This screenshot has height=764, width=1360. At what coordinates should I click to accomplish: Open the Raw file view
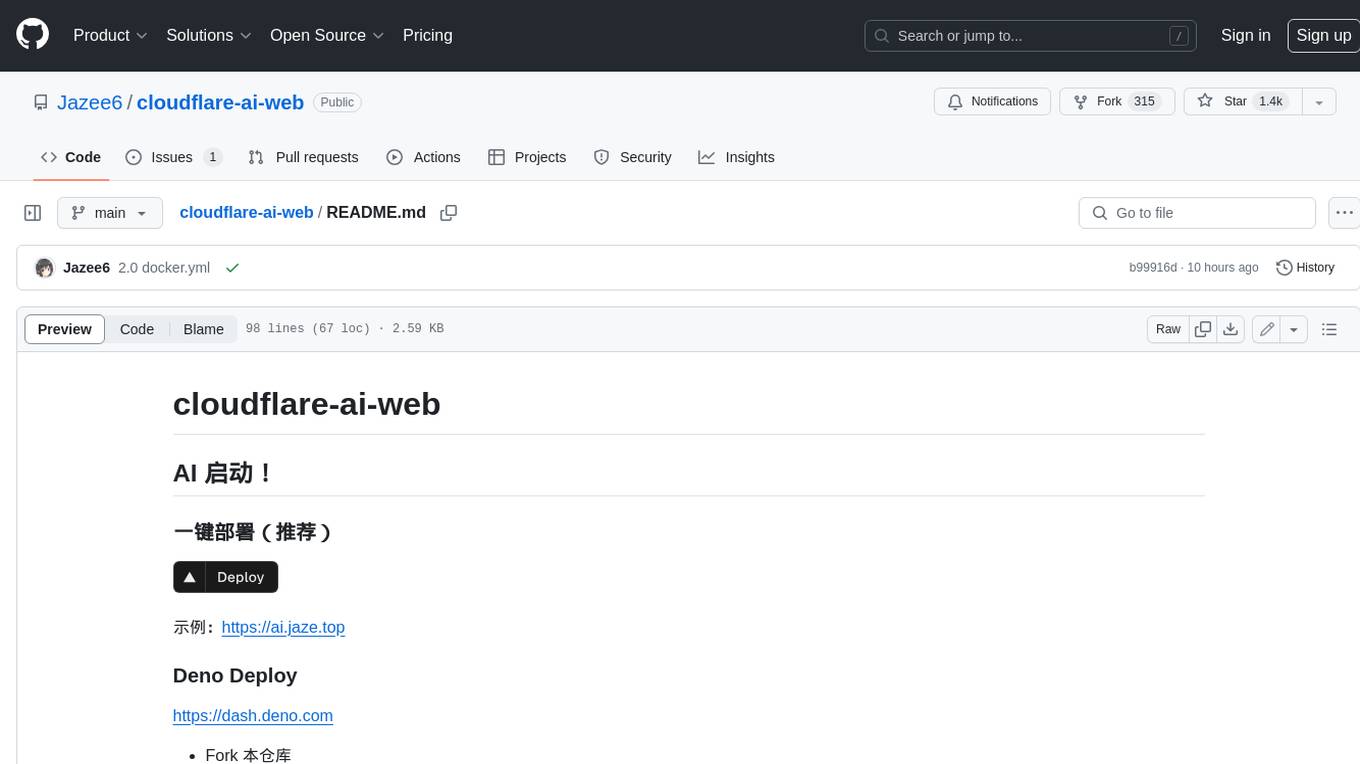coord(1168,329)
